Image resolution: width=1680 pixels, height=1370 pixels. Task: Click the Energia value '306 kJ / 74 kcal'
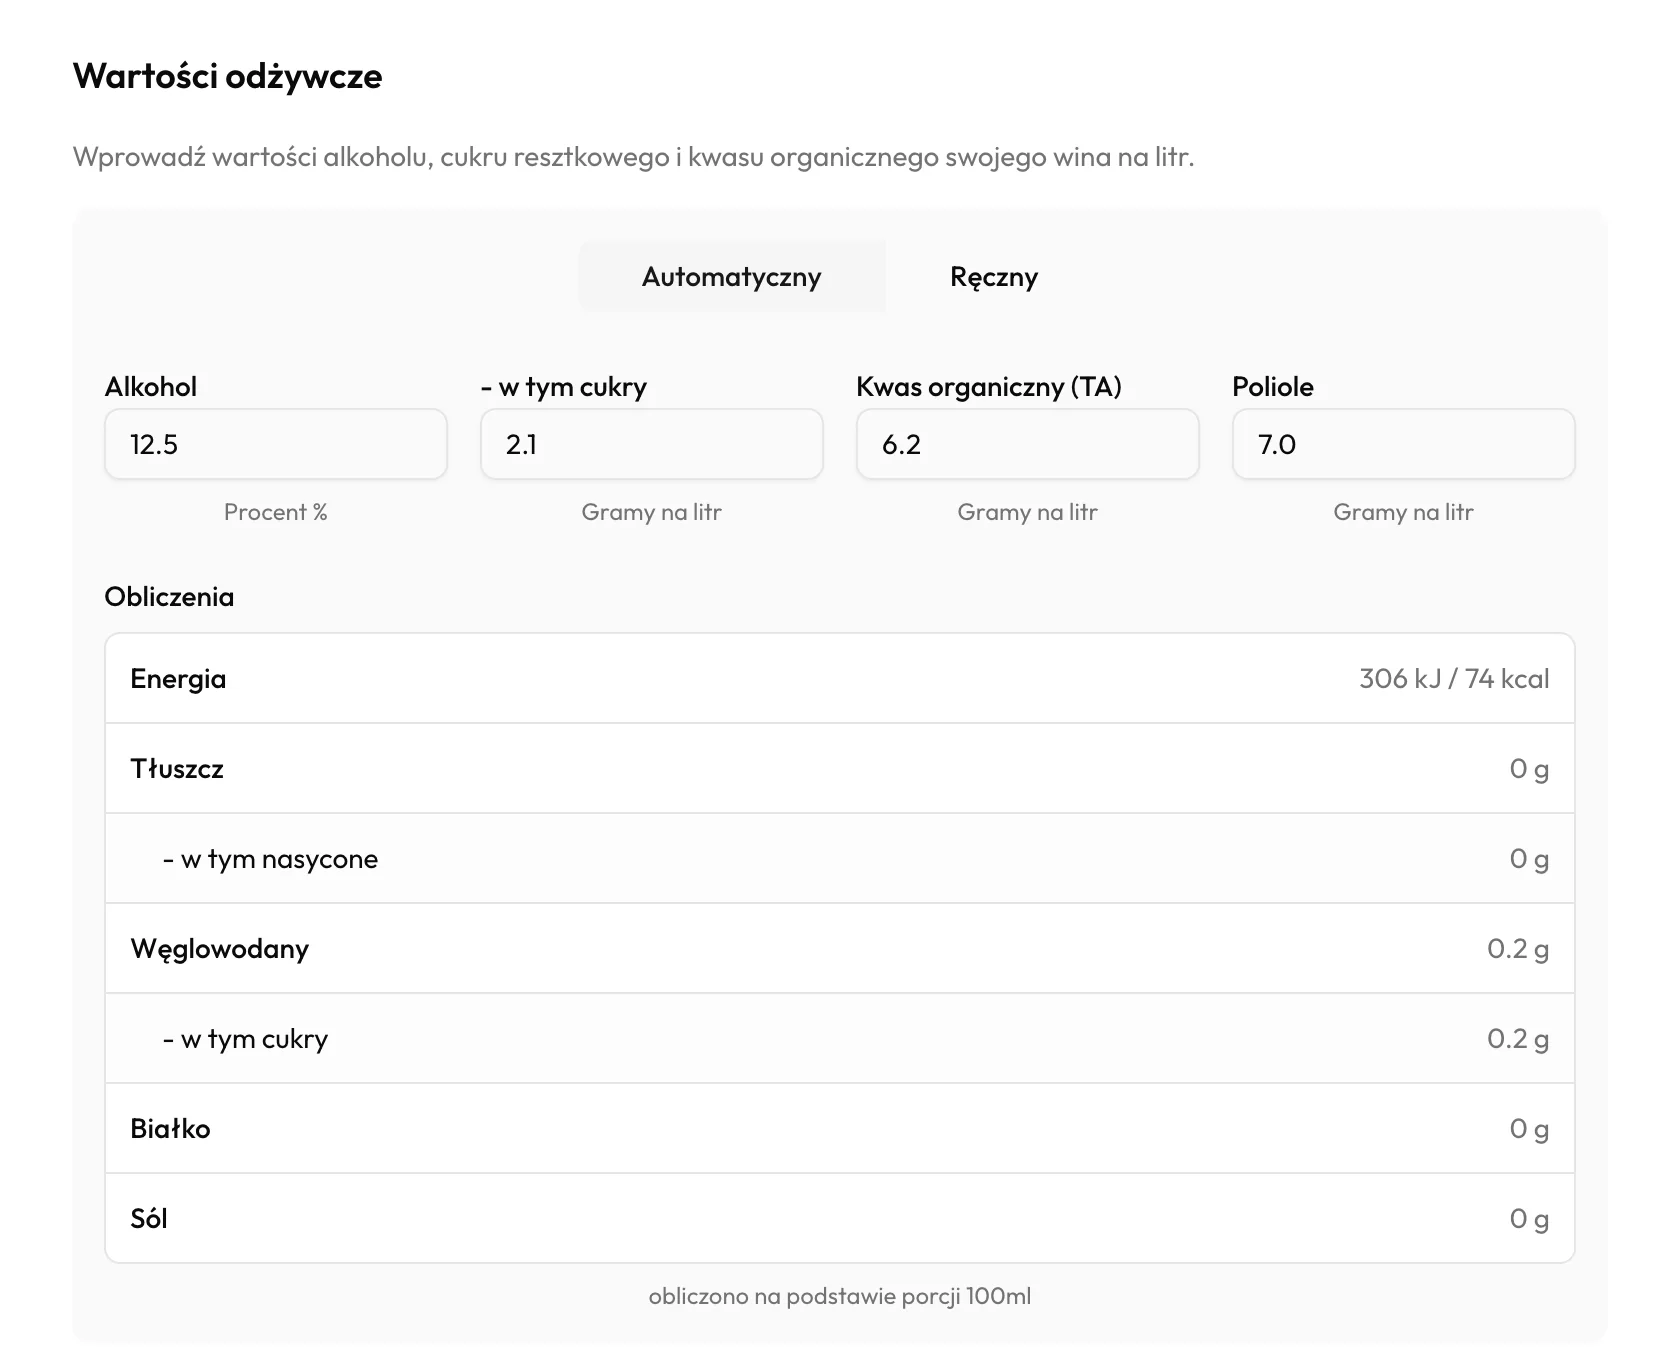tap(1454, 679)
